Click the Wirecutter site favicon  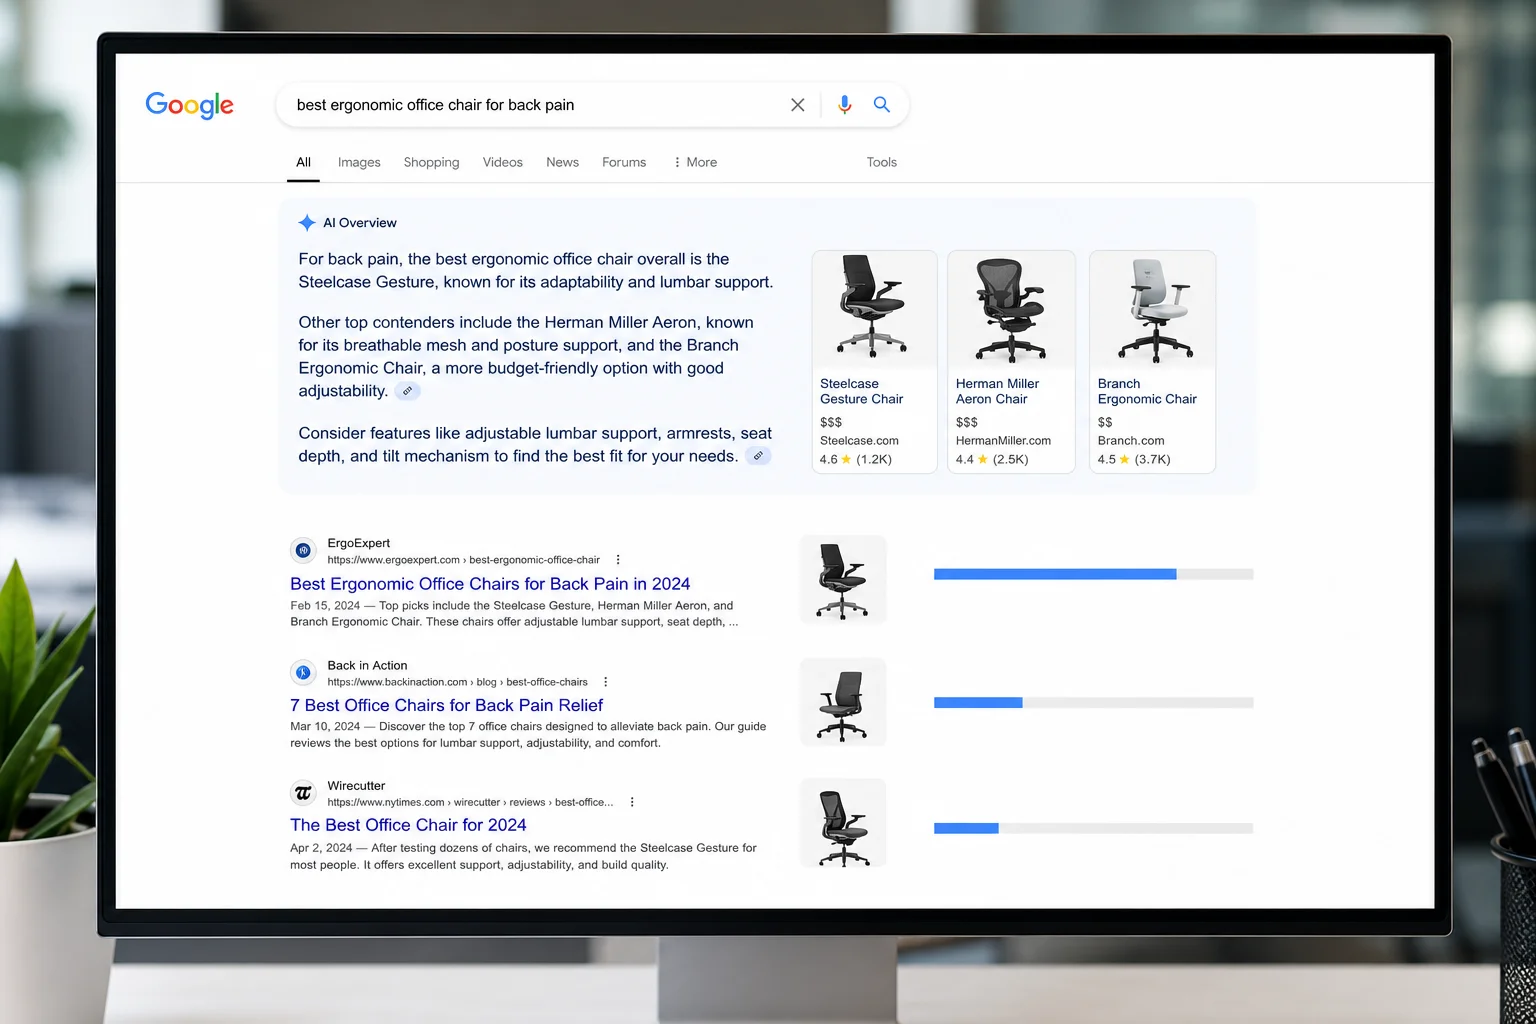click(303, 794)
